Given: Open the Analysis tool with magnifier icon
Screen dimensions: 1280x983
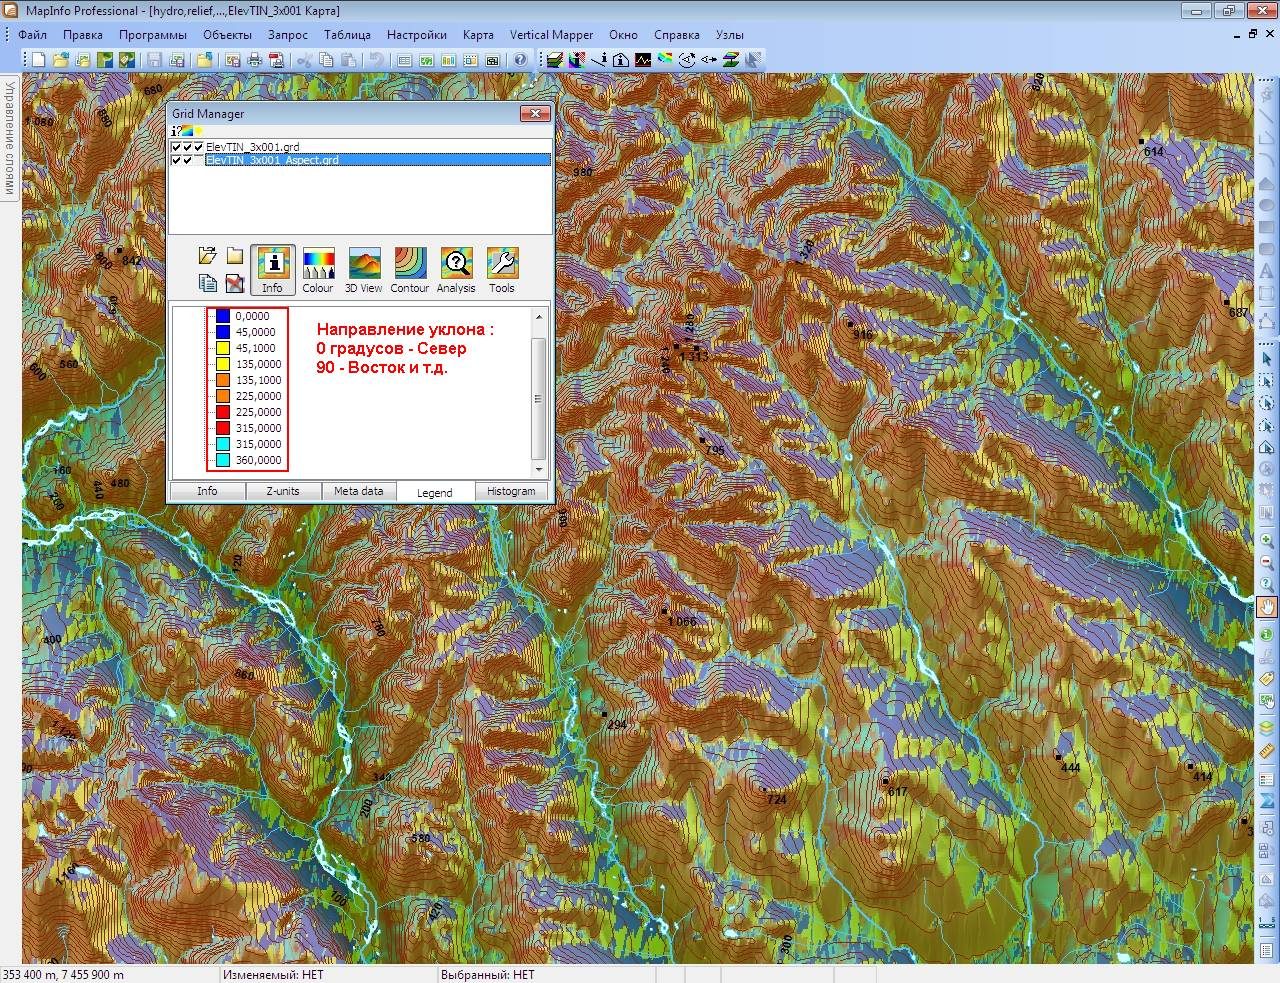Looking at the screenshot, I should (456, 270).
